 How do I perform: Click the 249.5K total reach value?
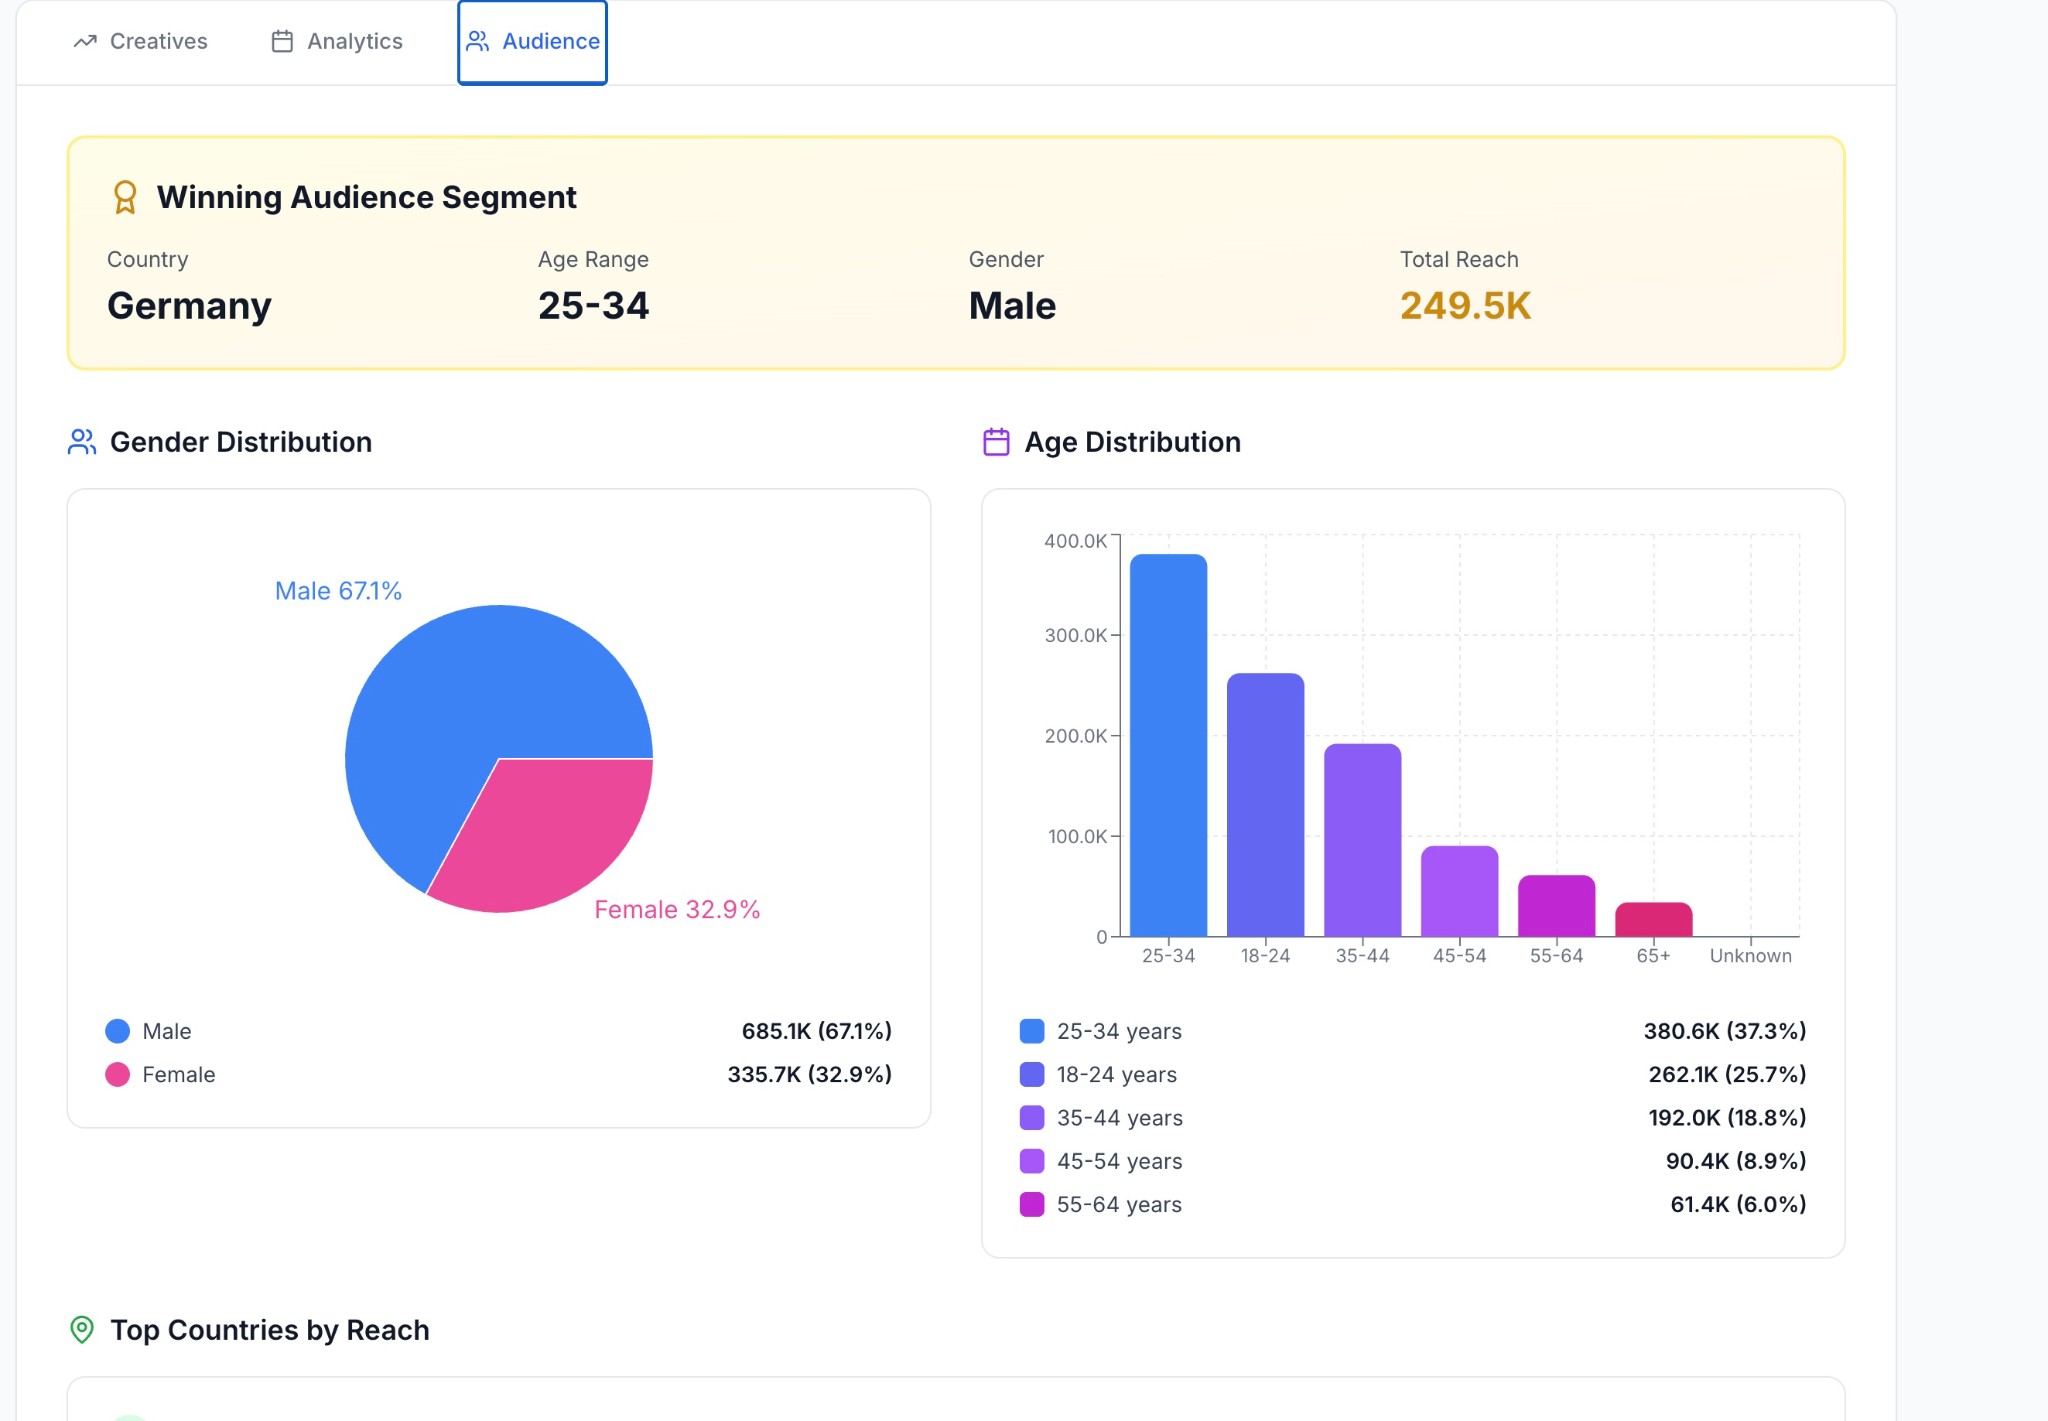click(x=1465, y=306)
